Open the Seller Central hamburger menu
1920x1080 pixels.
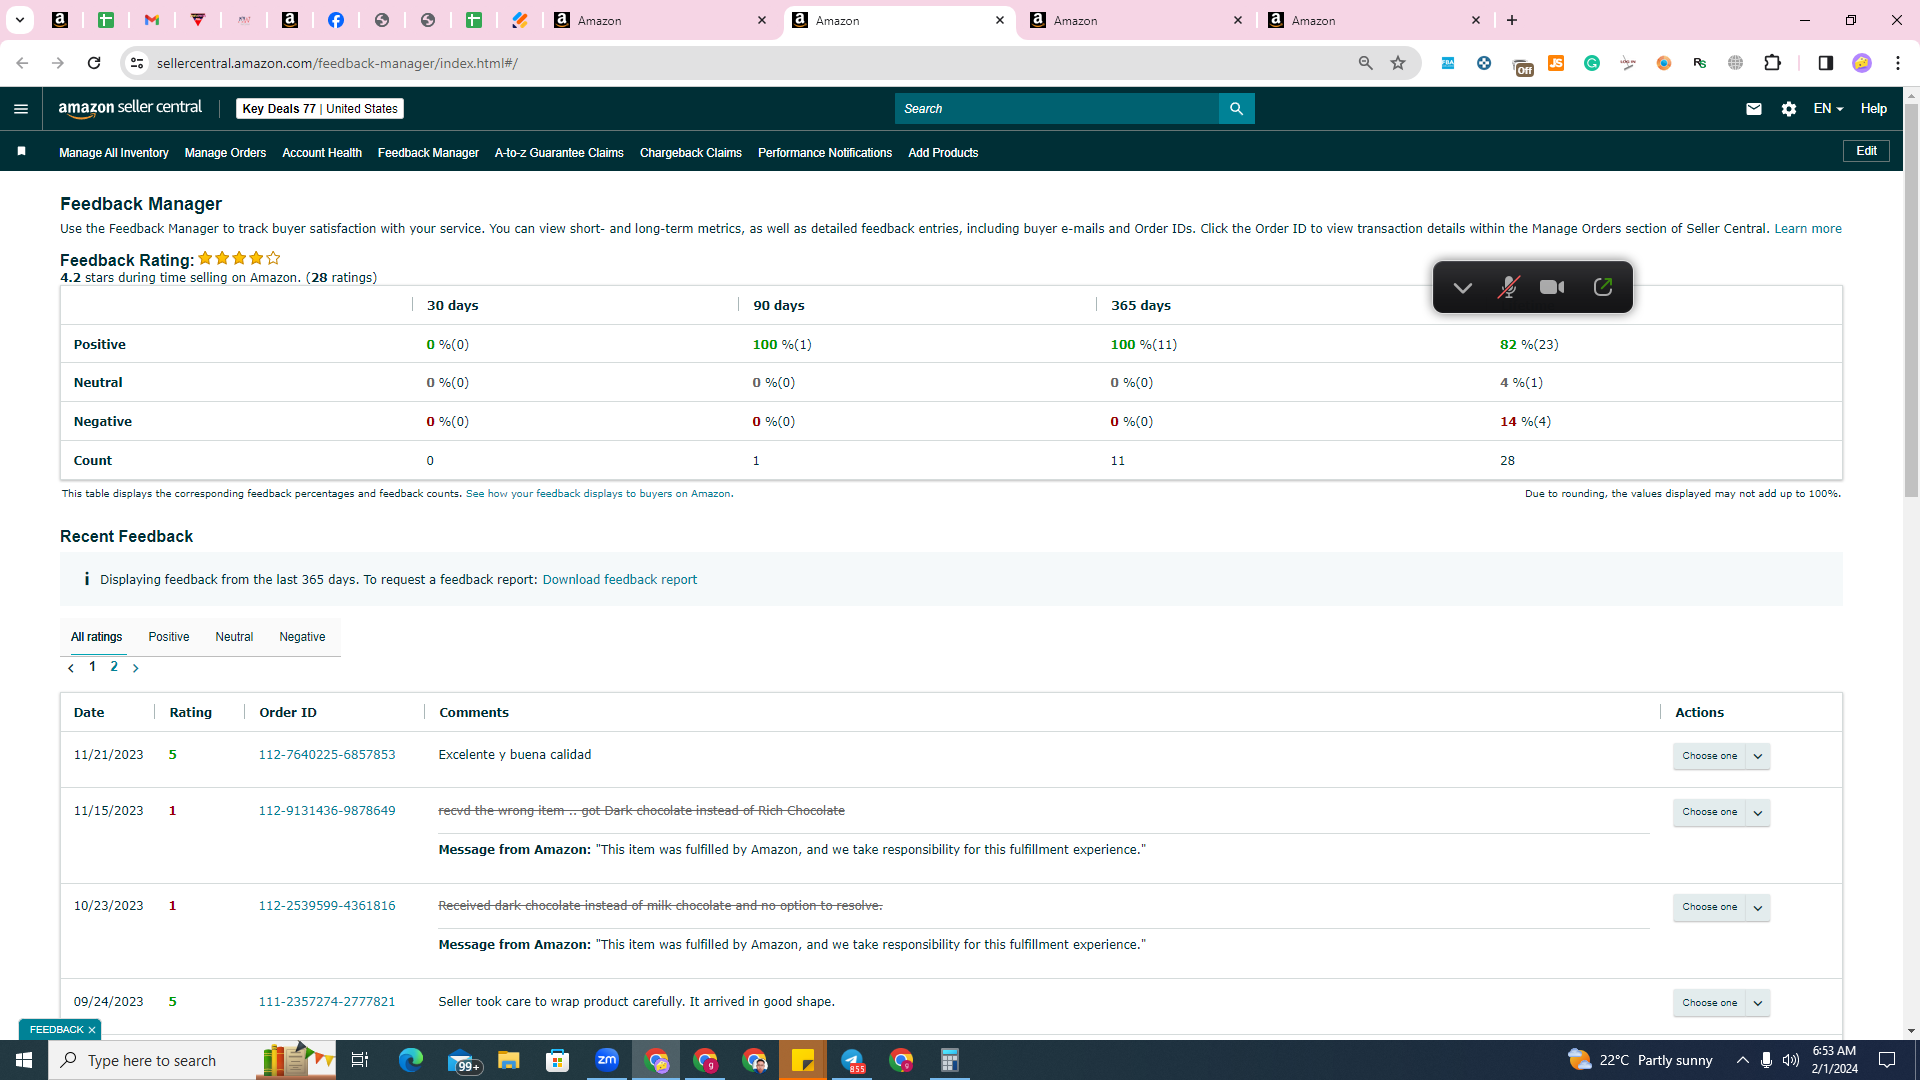point(21,109)
